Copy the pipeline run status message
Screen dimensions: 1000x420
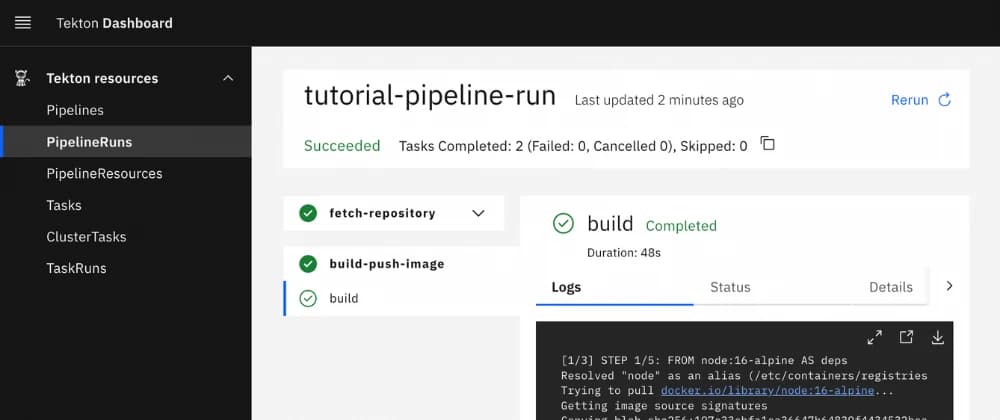tap(767, 144)
